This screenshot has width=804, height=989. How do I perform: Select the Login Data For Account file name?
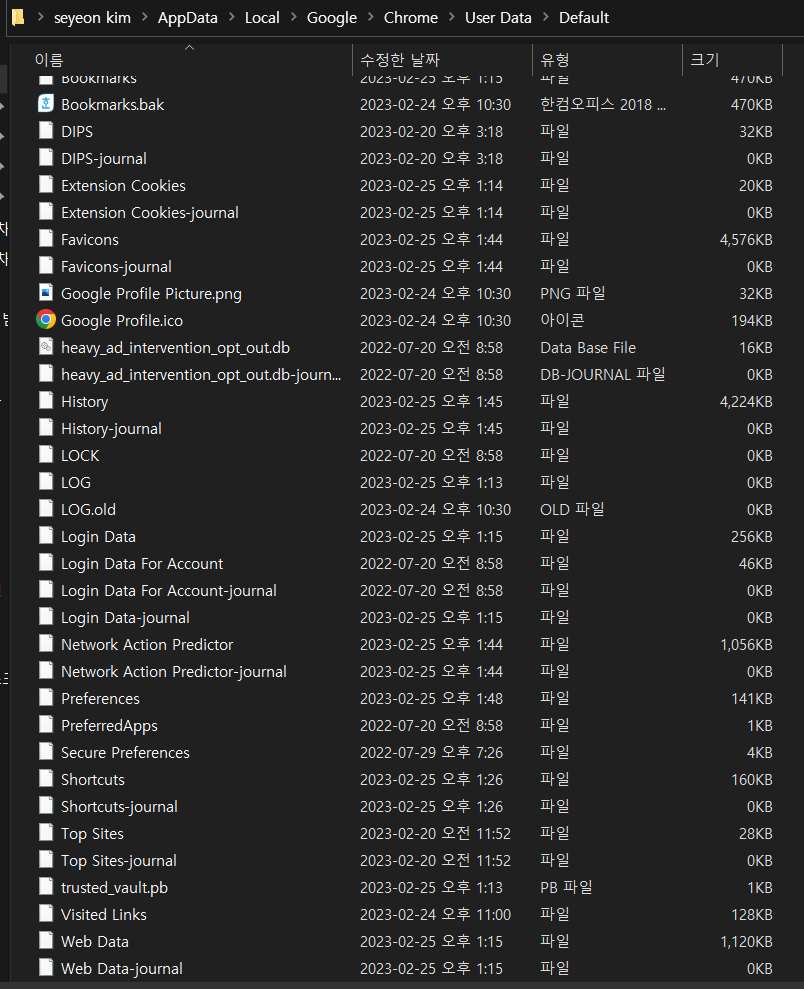[142, 563]
